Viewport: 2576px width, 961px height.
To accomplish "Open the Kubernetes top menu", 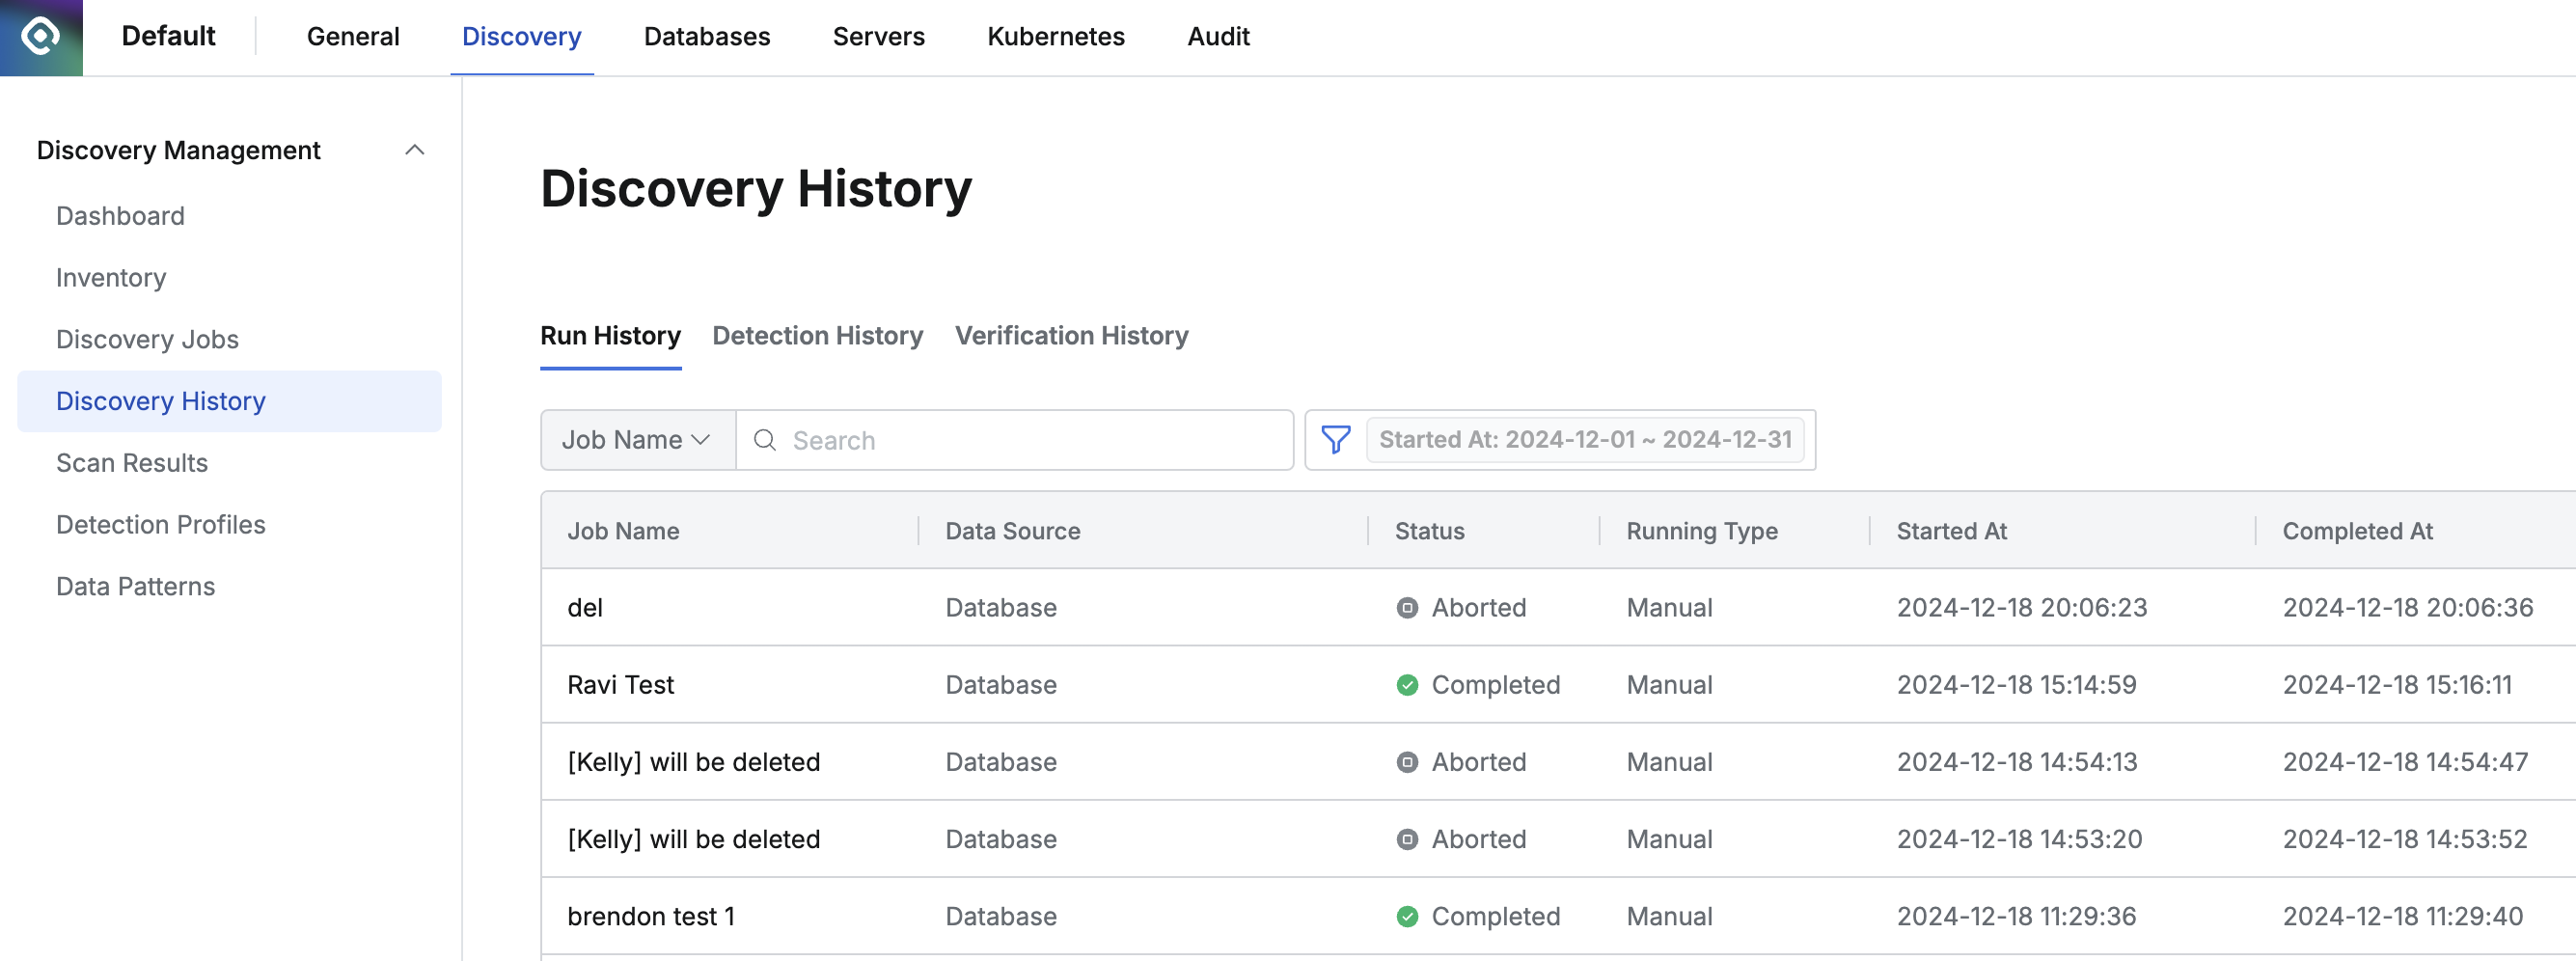I will pos(1055,37).
